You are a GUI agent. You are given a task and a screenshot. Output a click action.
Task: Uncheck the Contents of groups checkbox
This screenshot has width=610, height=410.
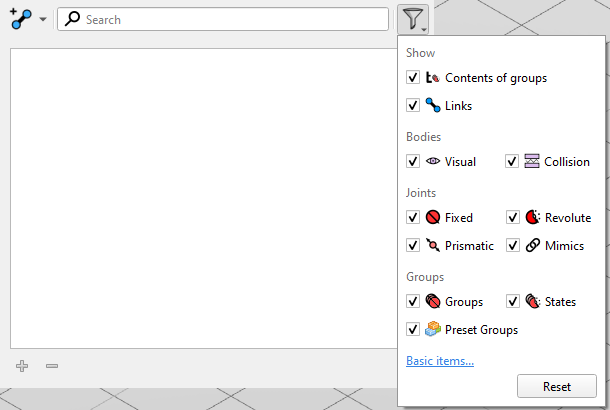pos(413,77)
